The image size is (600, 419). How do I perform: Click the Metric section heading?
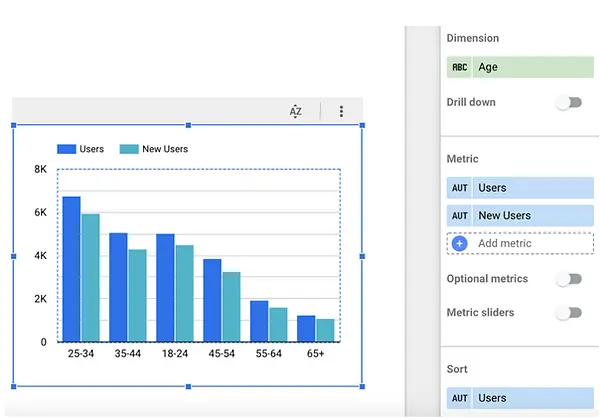tap(462, 159)
